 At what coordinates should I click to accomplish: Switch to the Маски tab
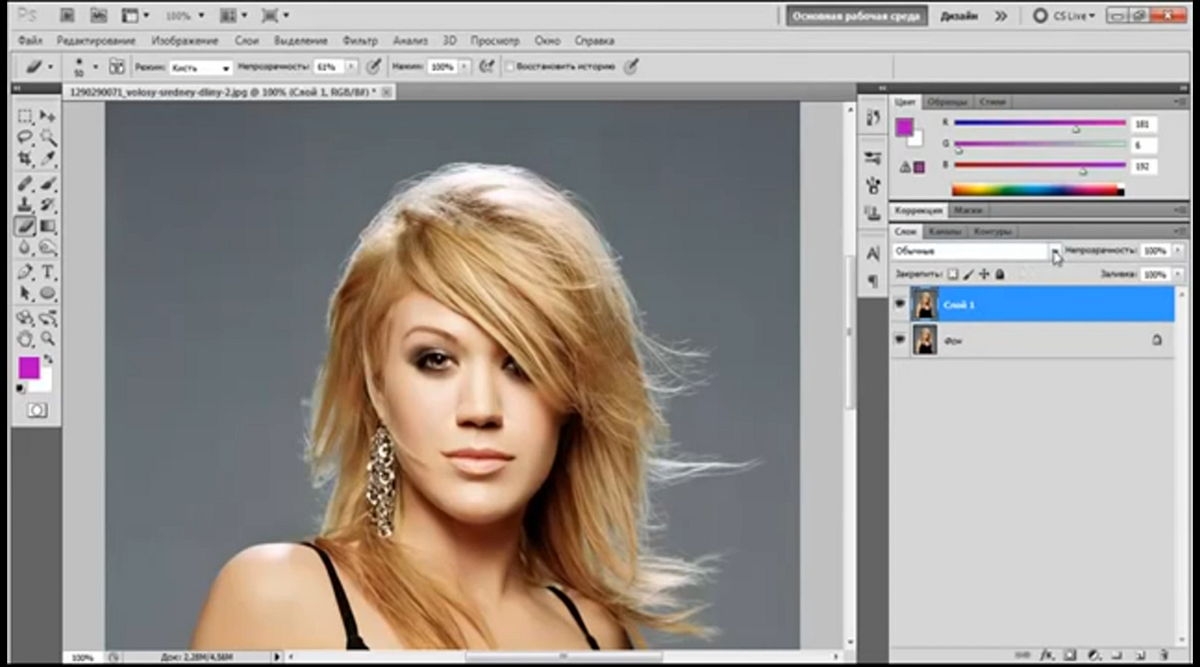click(x=967, y=210)
